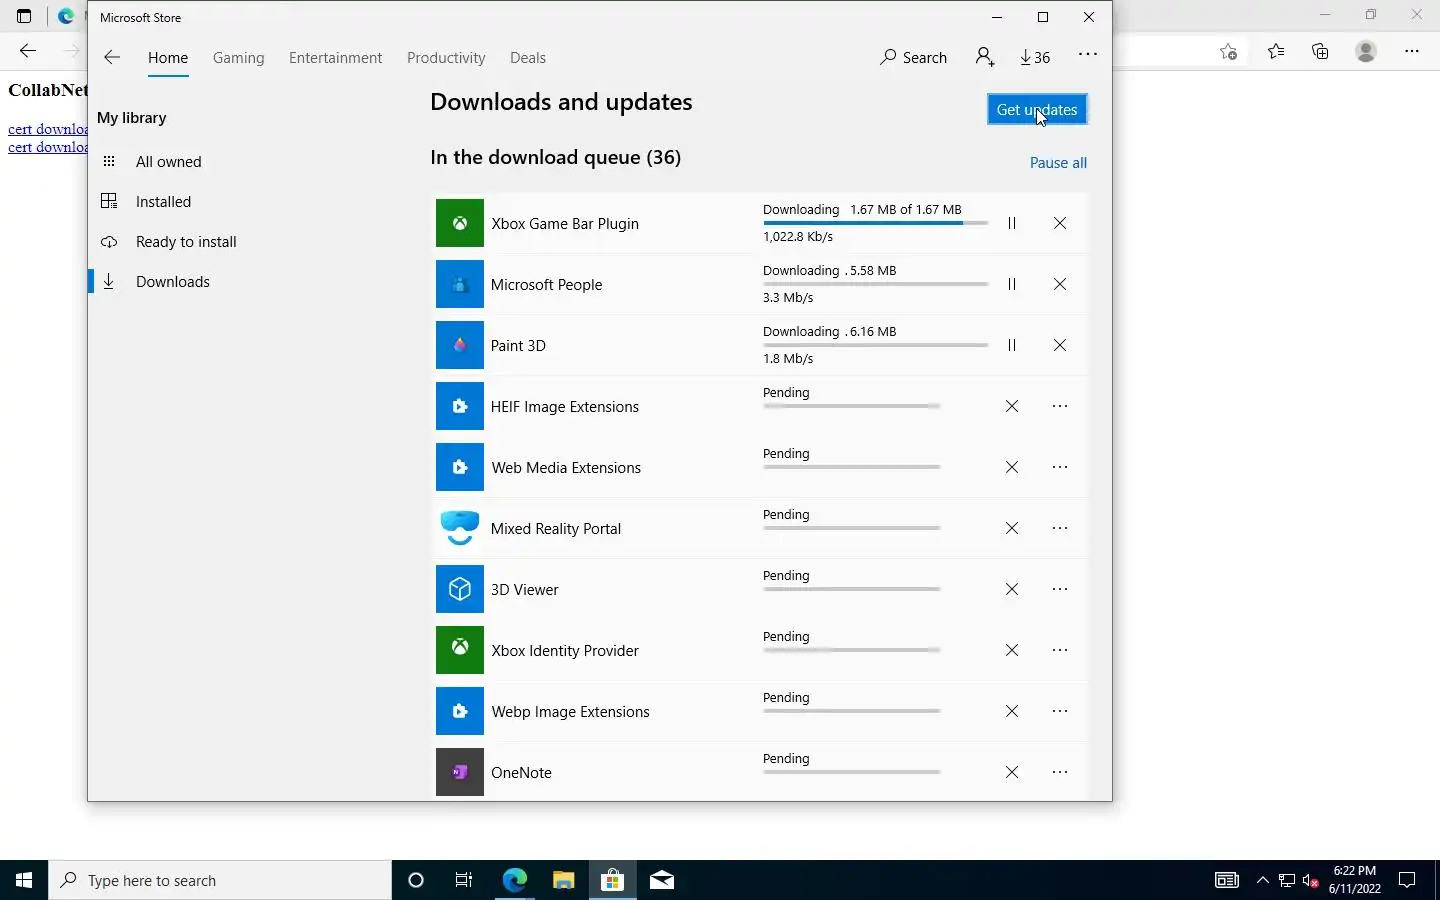This screenshot has width=1440, height=900.
Task: Cancel the pending Web Media Extensions download
Action: (x=1012, y=468)
